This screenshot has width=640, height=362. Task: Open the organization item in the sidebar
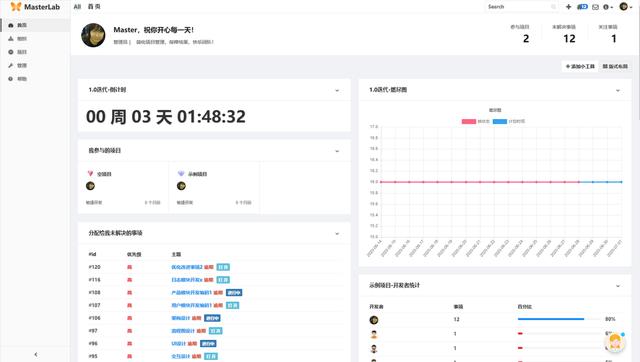(35, 38)
